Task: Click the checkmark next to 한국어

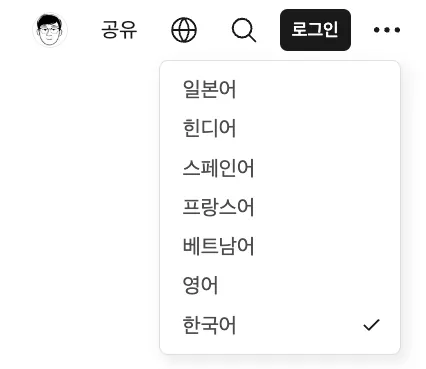Action: click(x=371, y=325)
